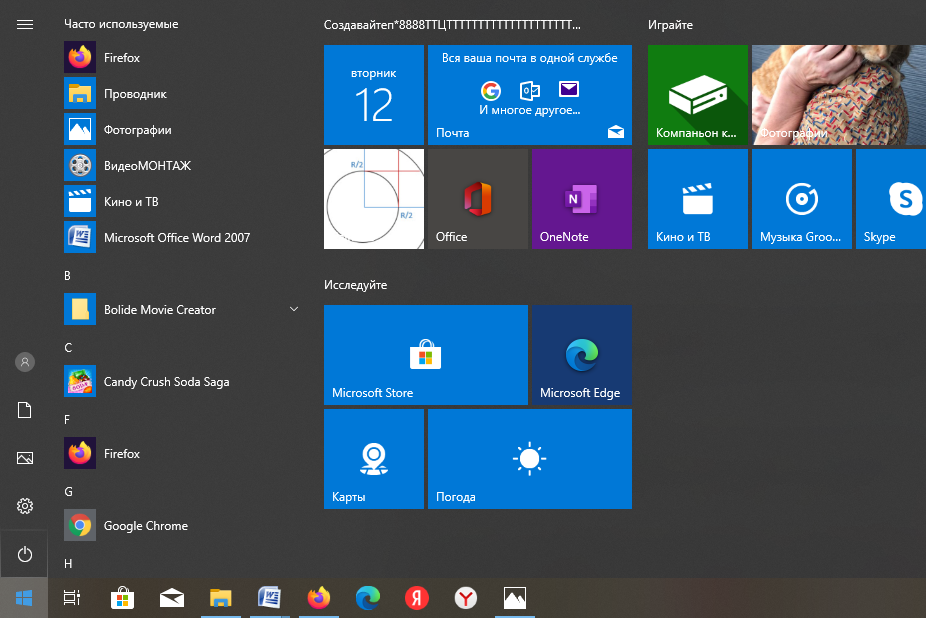The width and height of the screenshot is (926, 618).
Task: Launch ВидеоМОНТАЖ app
Action: 181,165
